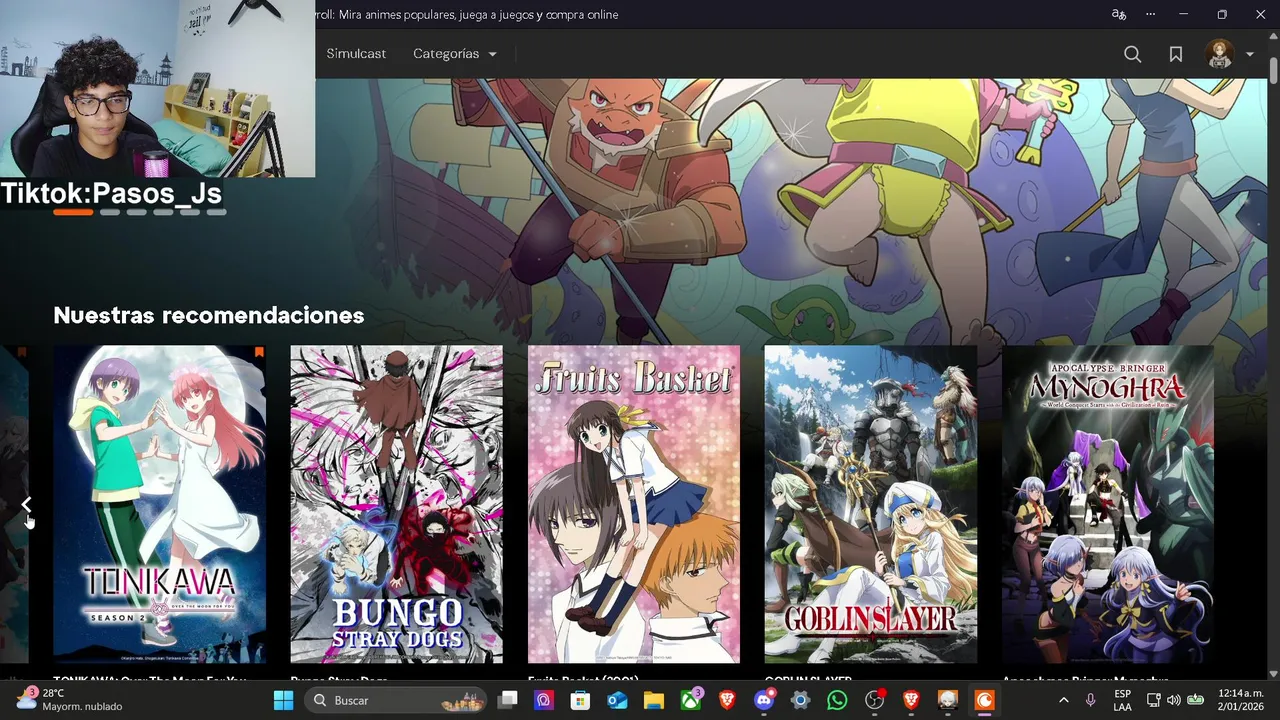Image resolution: width=1280 pixels, height=720 pixels.
Task: Click the translate icon in title bar
Action: (x=1119, y=14)
